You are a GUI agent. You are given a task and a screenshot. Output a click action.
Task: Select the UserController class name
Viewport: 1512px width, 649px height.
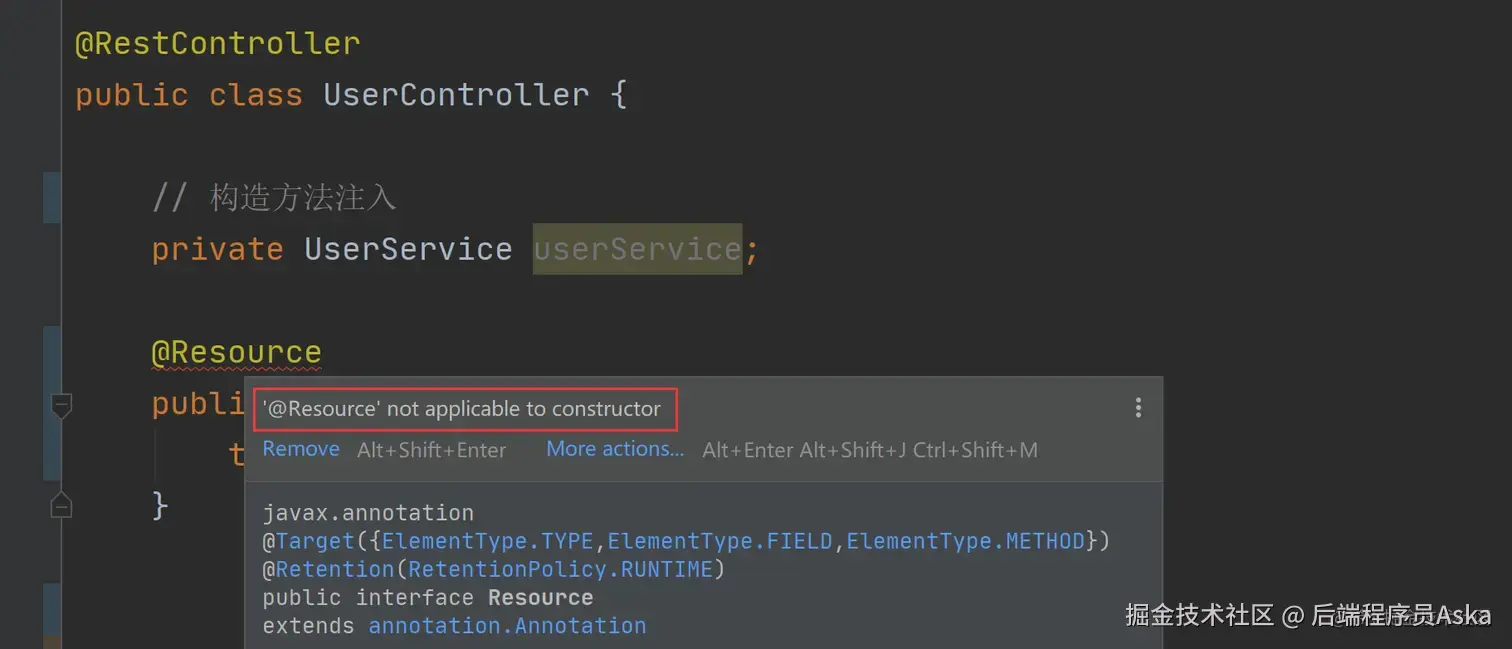(x=456, y=95)
